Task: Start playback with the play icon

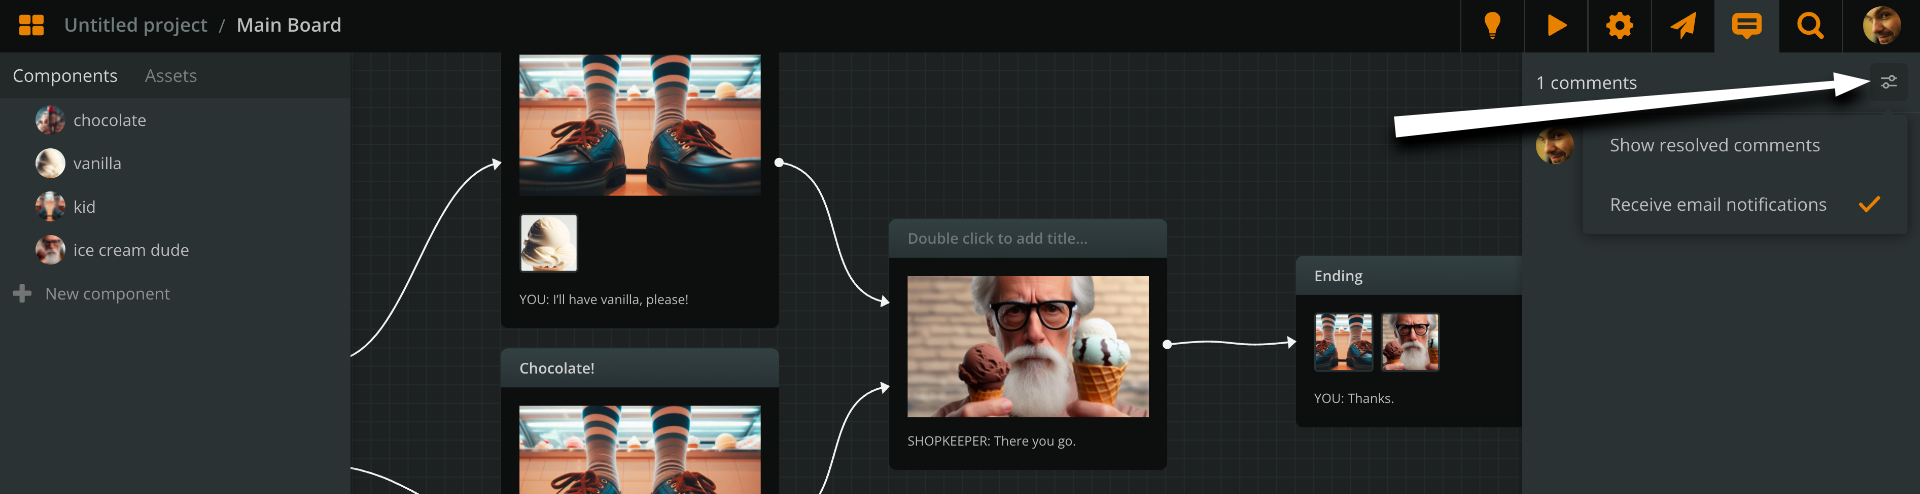Action: point(1556,25)
